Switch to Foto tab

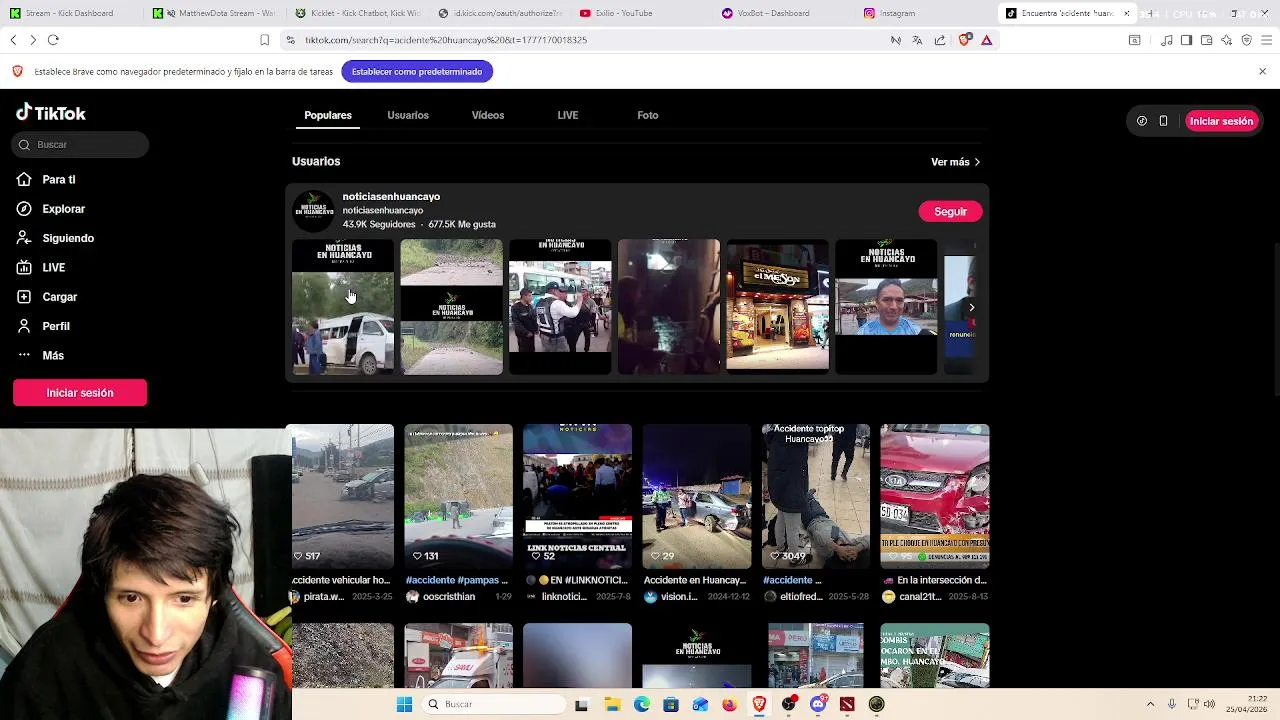[x=648, y=115]
